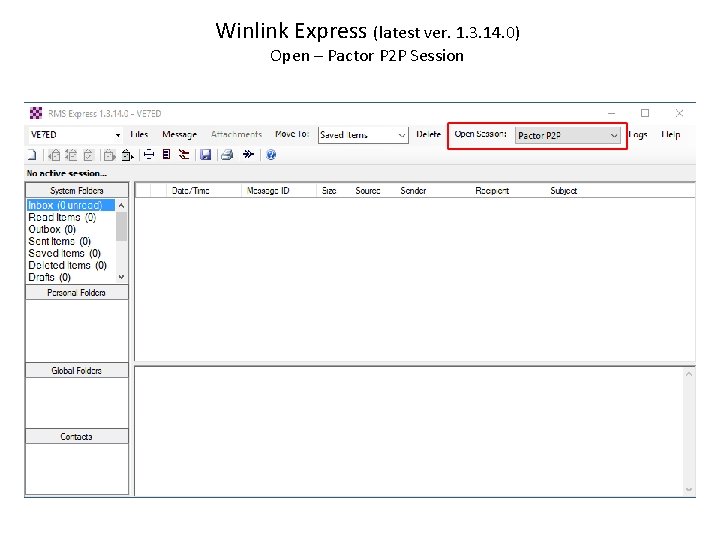Click the red and black arrows toolbar icon
Screen dimensions: 720x540
(184, 155)
